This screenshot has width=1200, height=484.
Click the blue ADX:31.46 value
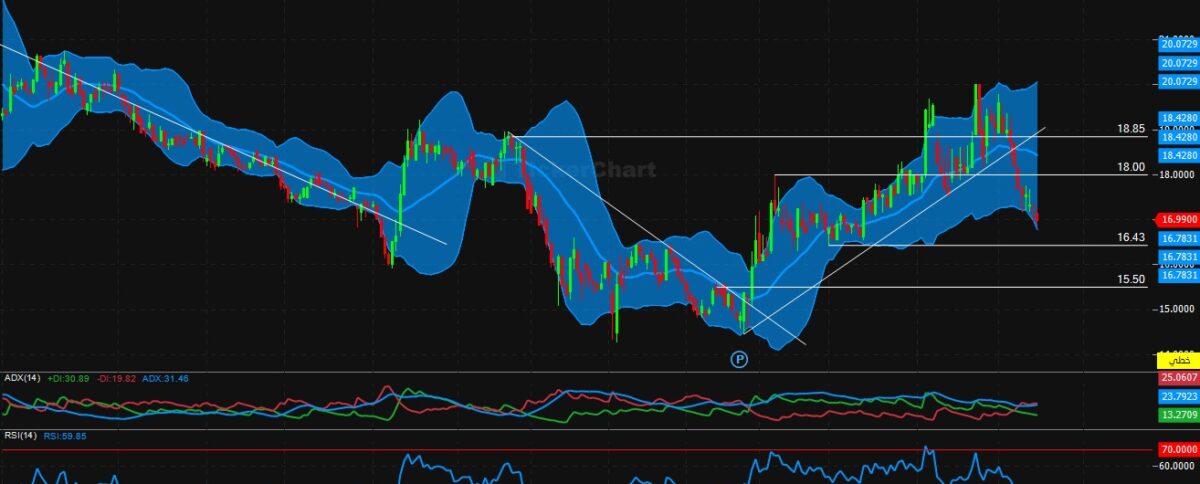pos(165,379)
